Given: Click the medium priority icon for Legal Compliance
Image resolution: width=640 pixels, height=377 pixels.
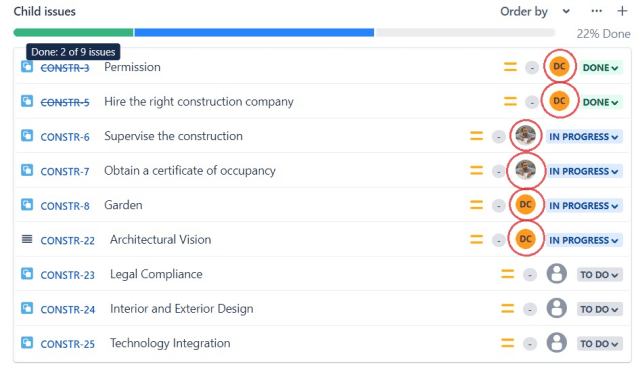Looking at the screenshot, I should point(508,274).
